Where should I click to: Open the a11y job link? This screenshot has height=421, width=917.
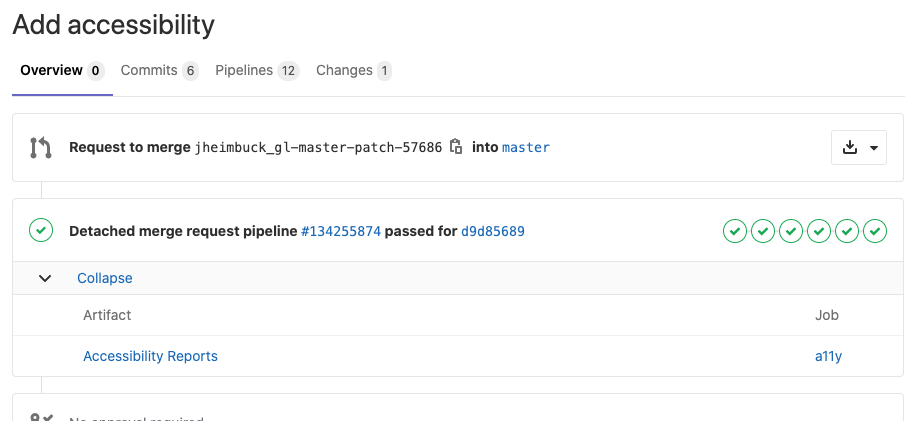coord(828,356)
